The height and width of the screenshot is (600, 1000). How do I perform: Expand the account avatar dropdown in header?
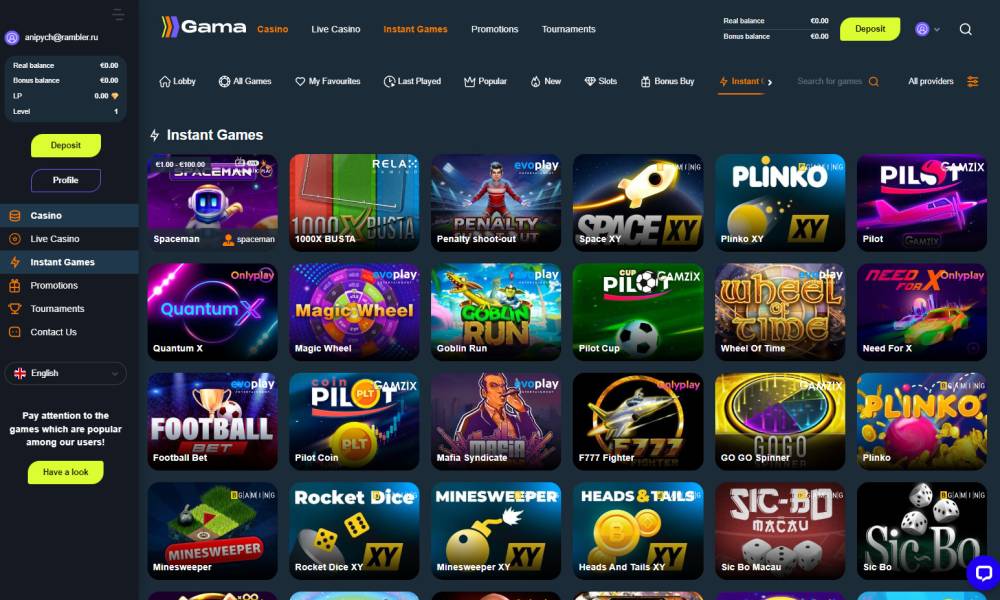coord(927,29)
